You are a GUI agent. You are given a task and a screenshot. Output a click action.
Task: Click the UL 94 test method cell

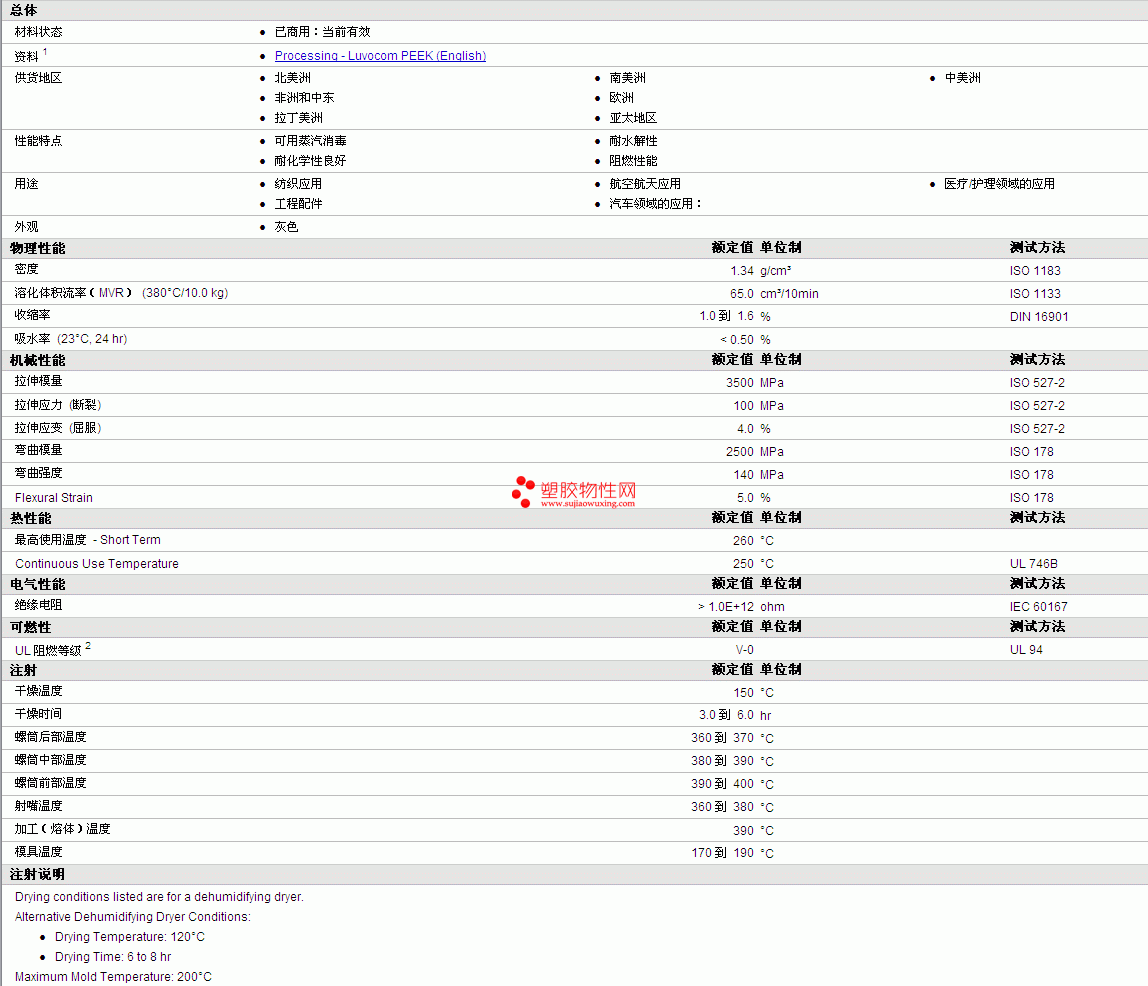1026,650
